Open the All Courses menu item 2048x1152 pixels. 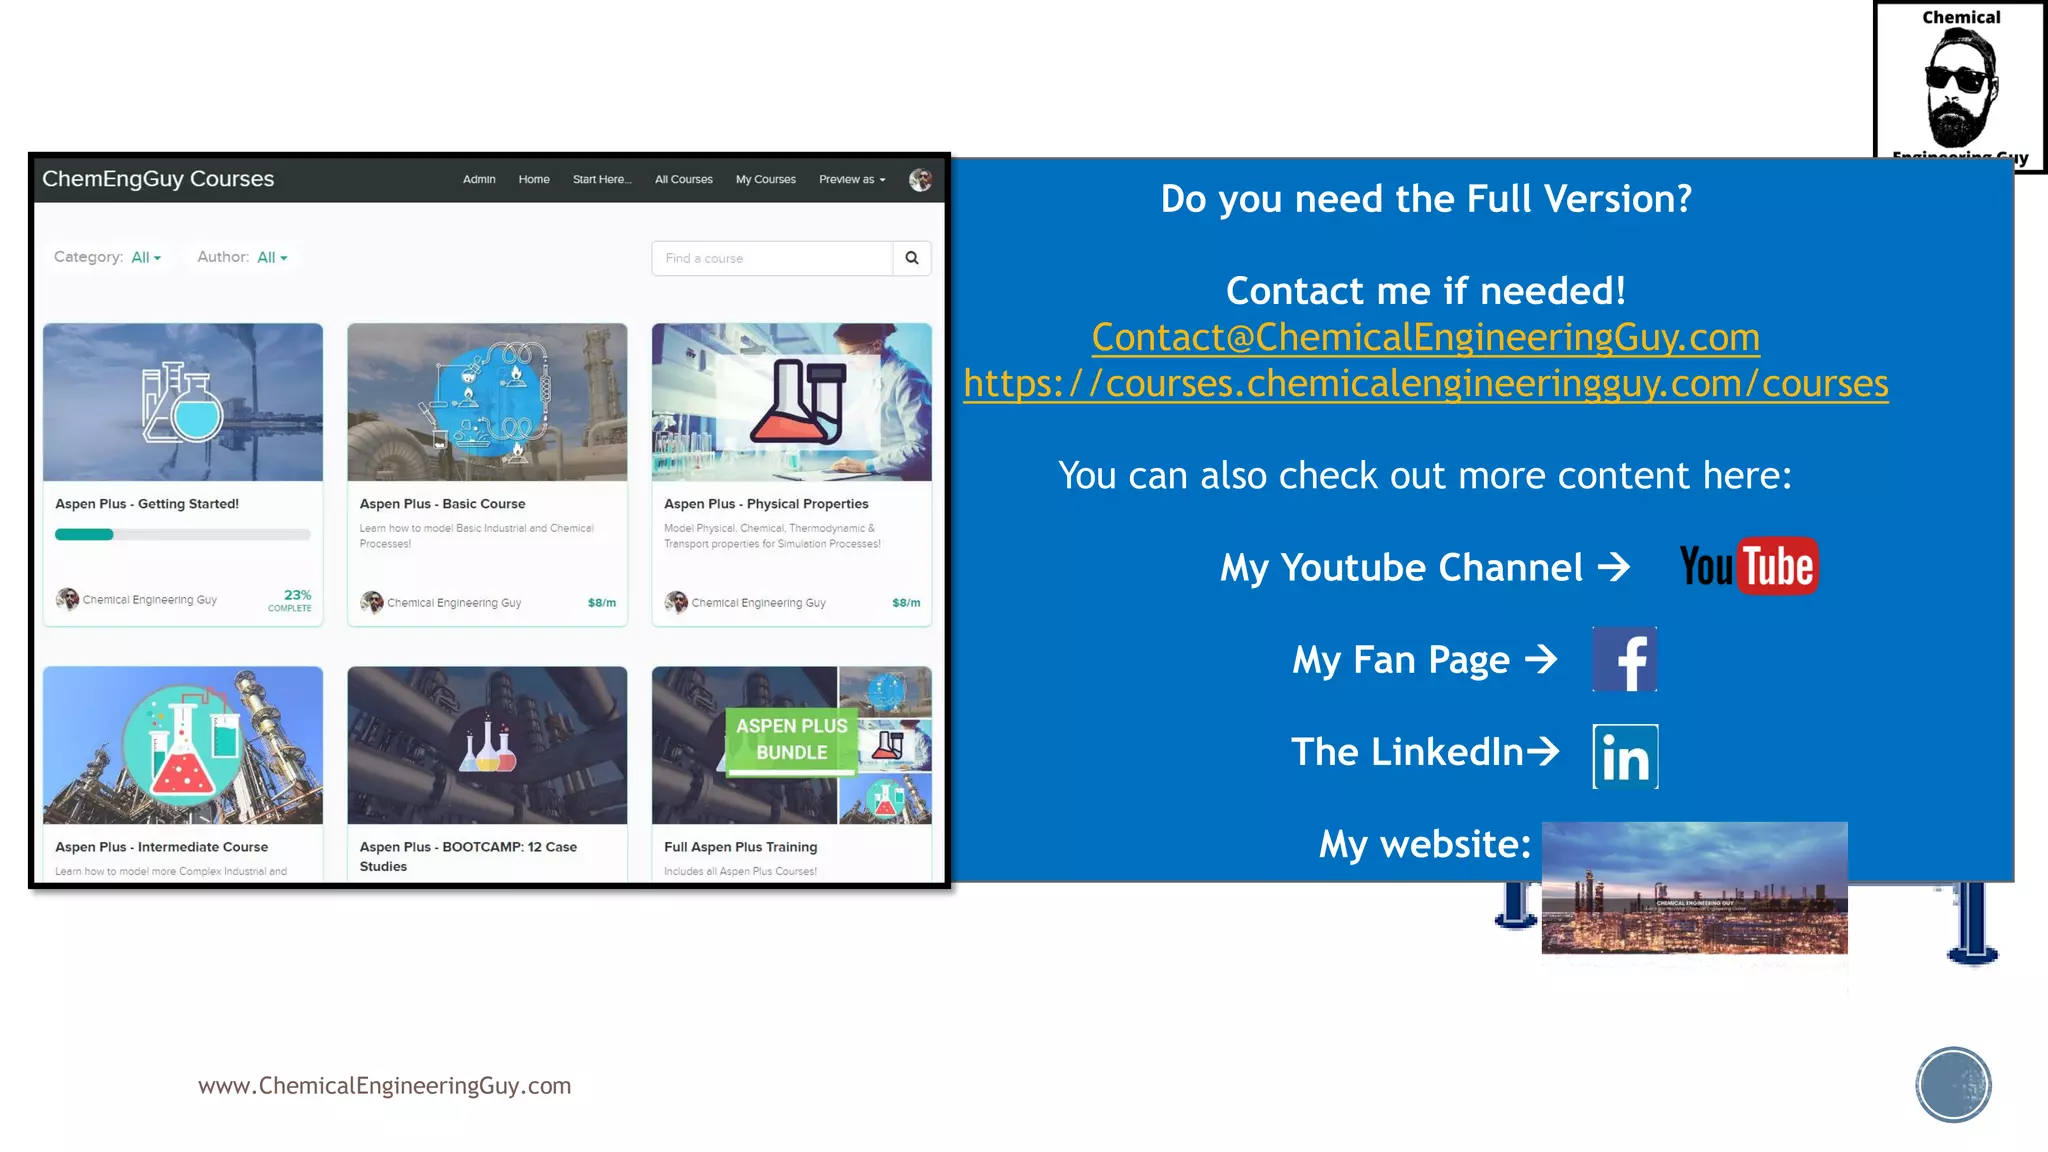click(x=684, y=180)
